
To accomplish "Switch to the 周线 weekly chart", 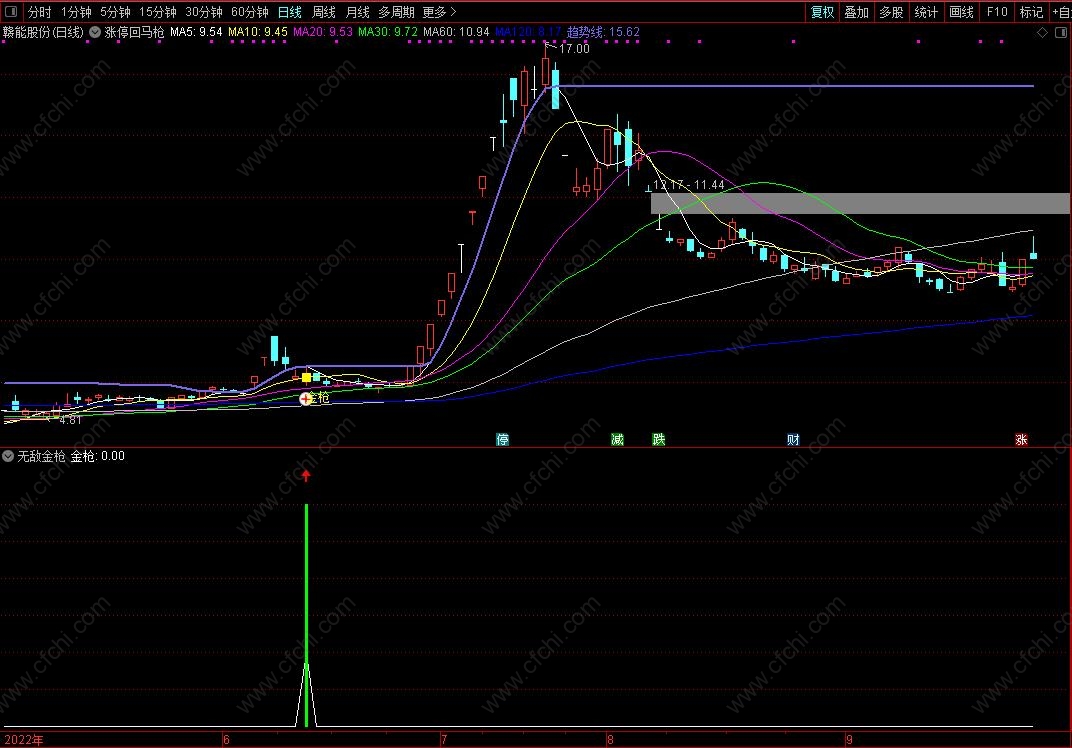I will point(323,12).
